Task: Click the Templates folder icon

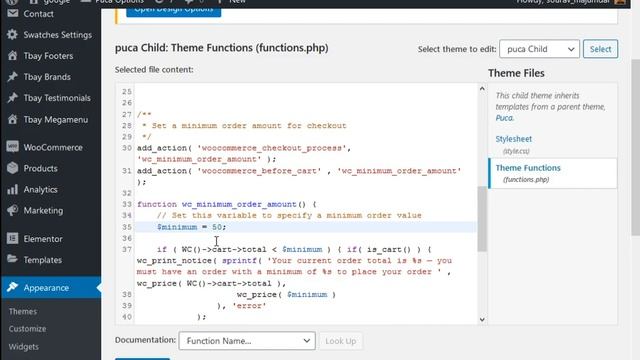Action: coord(13,260)
